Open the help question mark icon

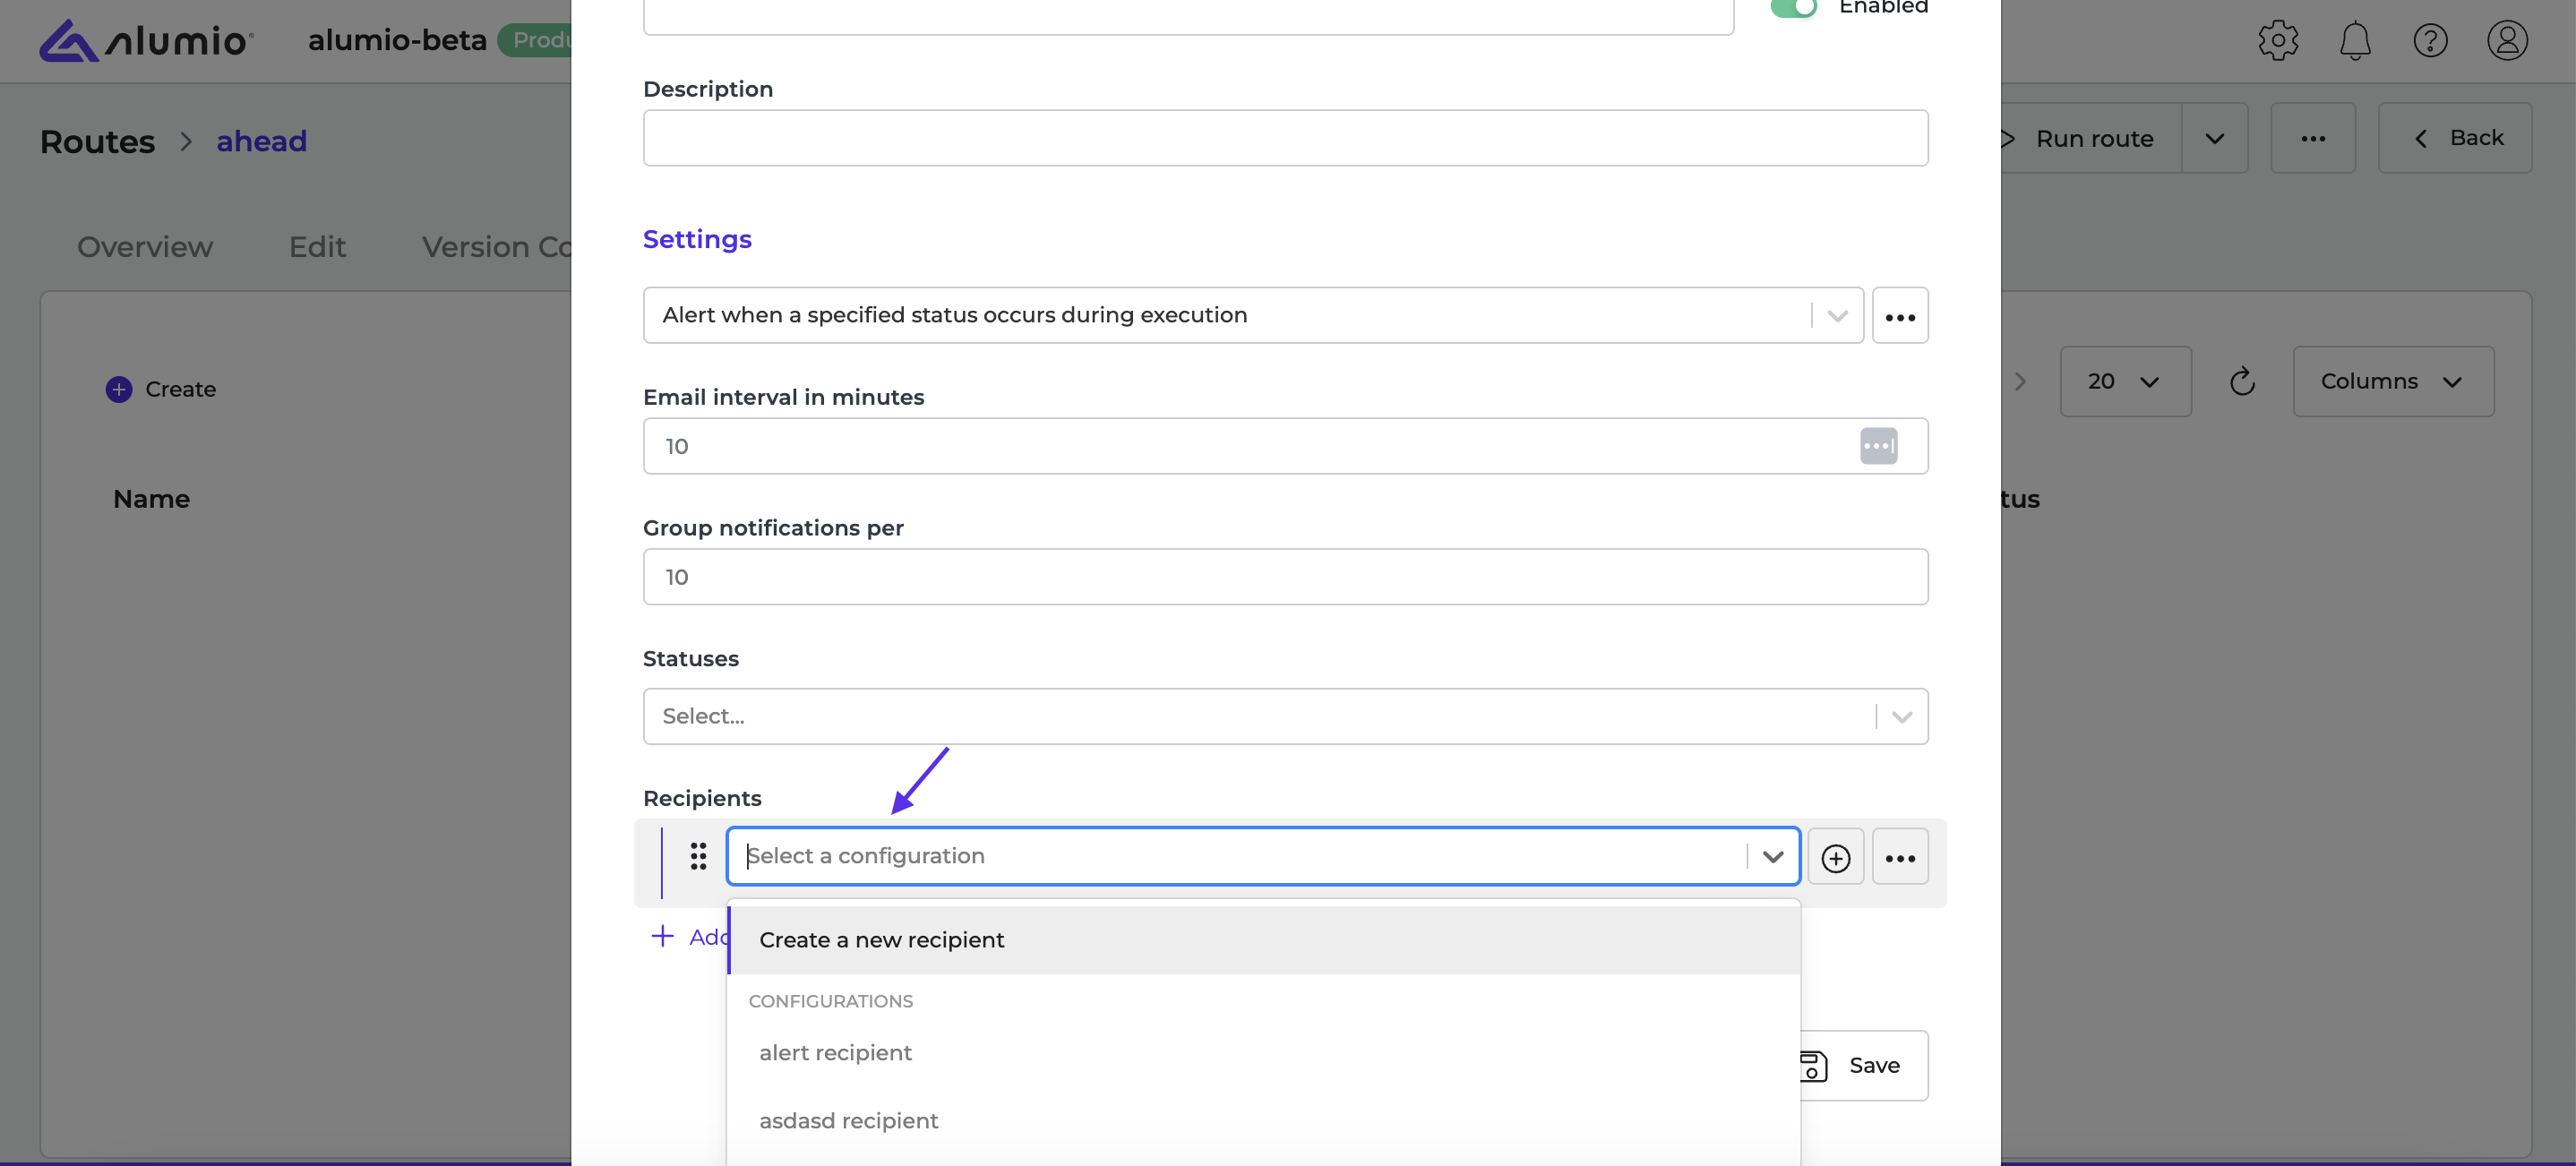click(2429, 40)
